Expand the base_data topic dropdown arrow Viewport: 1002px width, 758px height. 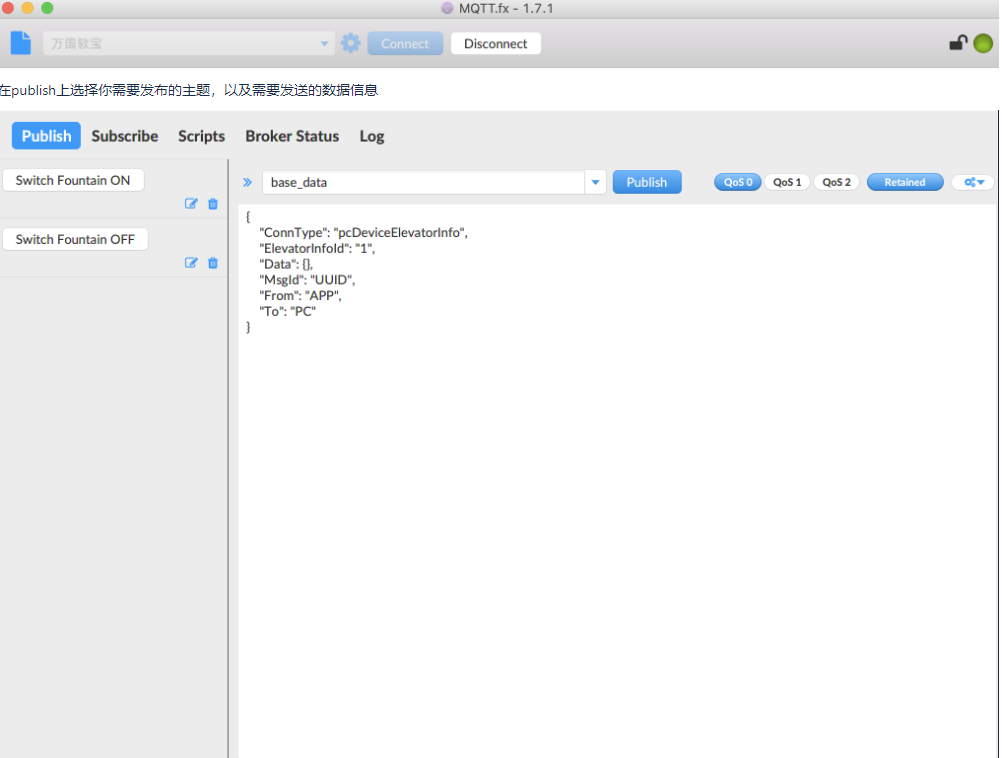coord(595,182)
